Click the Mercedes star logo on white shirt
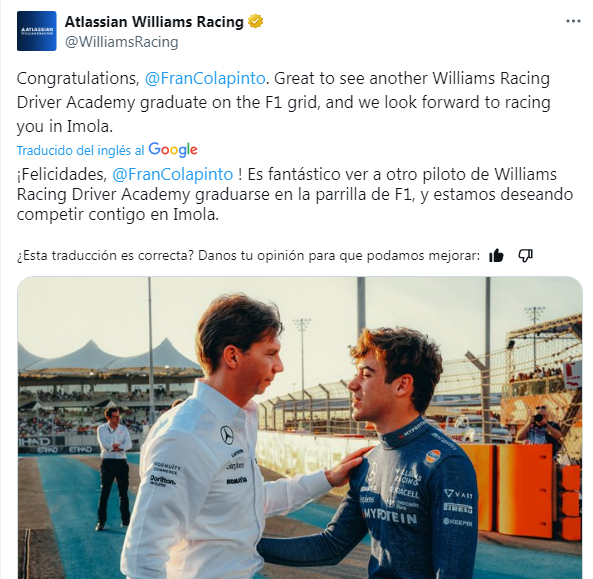Image resolution: width=593 pixels, height=579 pixels. pos(227,435)
